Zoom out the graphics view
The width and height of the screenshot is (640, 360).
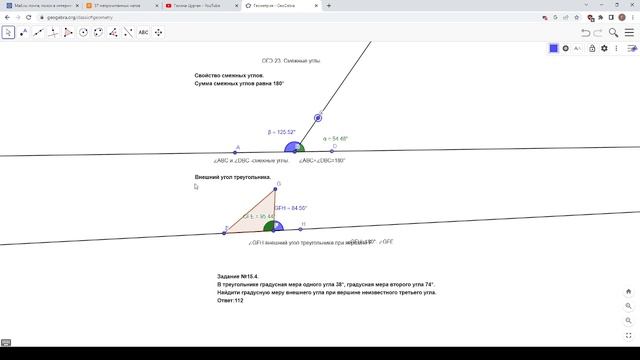click(x=629, y=321)
